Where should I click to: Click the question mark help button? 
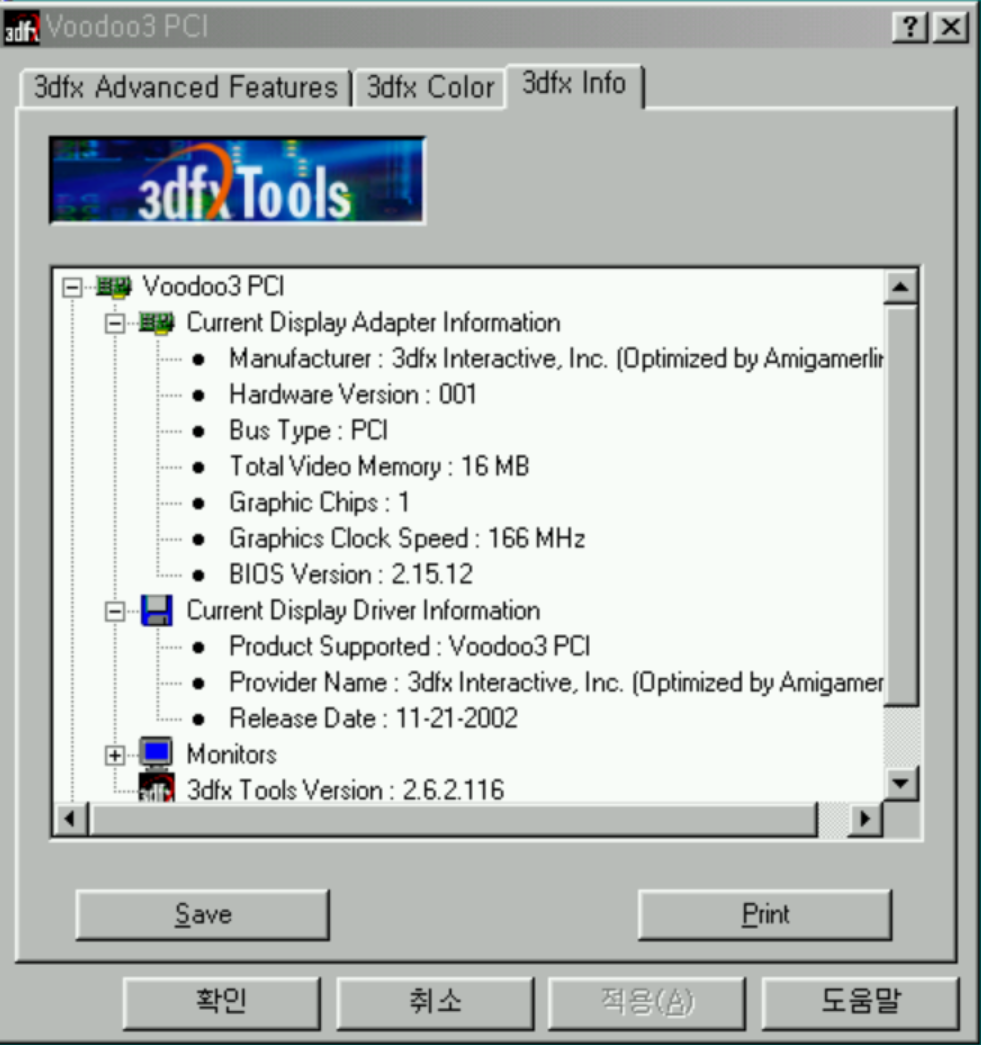point(908,28)
